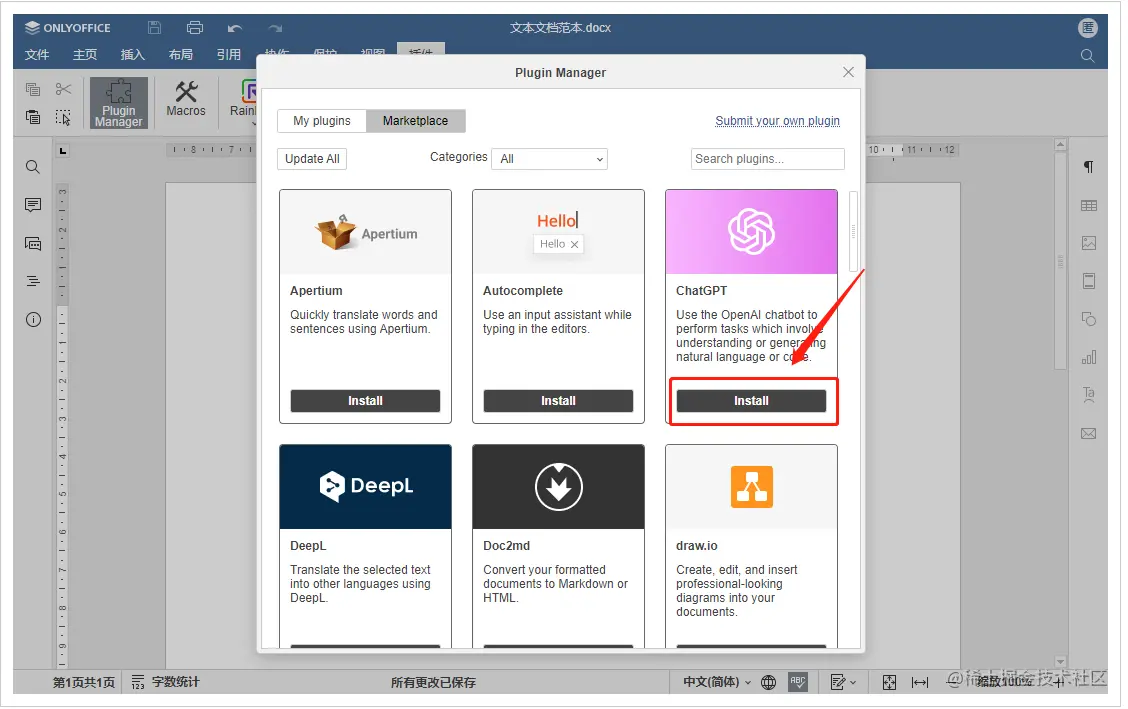The image size is (1128, 709).
Task: Switch to the My plugins tab
Action: 322,121
